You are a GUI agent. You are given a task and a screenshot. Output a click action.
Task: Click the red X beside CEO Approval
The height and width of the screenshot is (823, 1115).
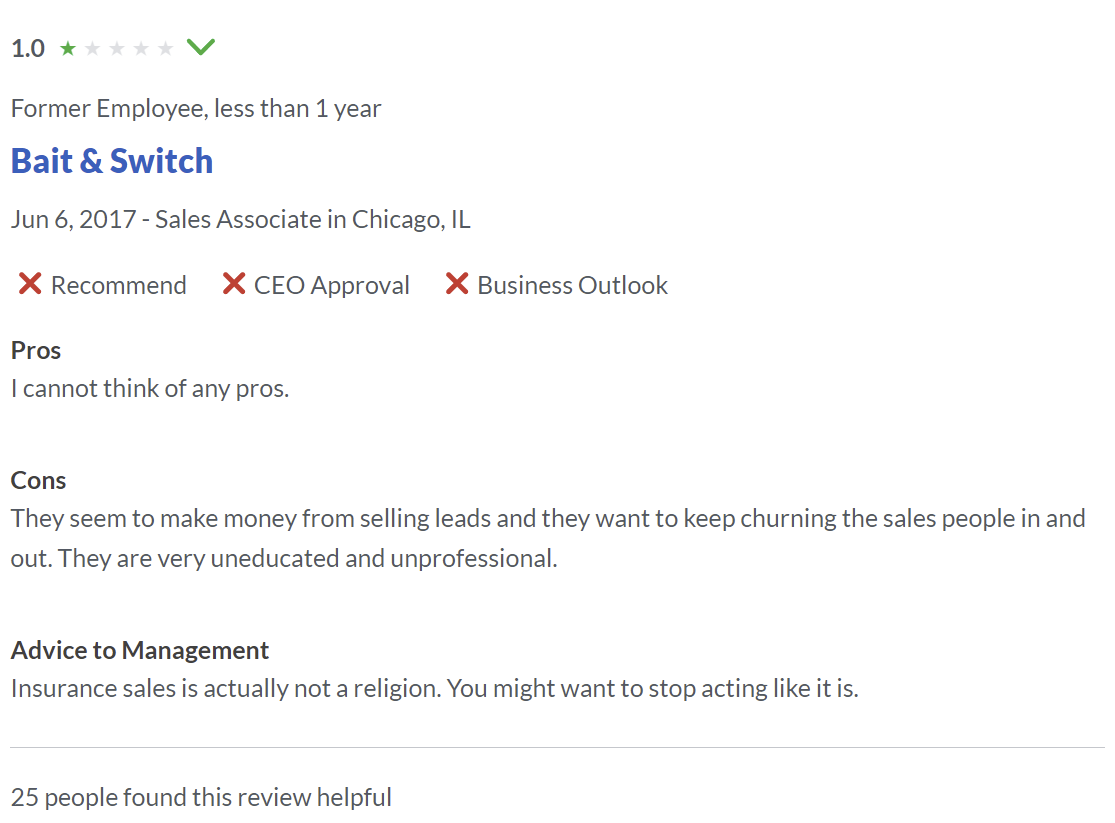[x=234, y=284]
